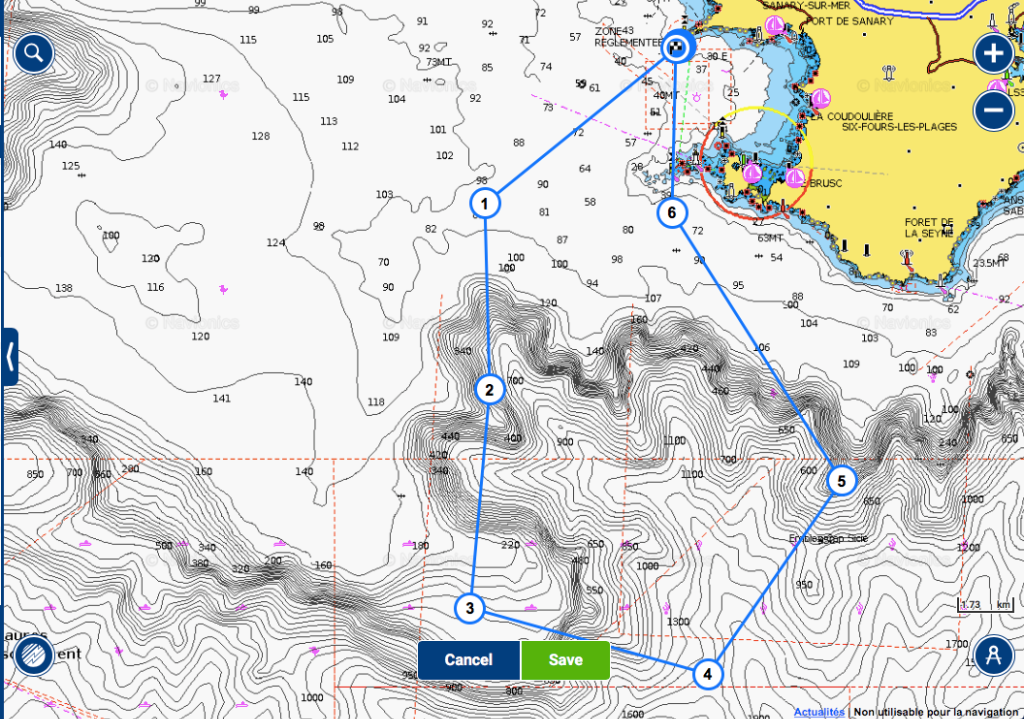Expand the left side panel handle

10,356
